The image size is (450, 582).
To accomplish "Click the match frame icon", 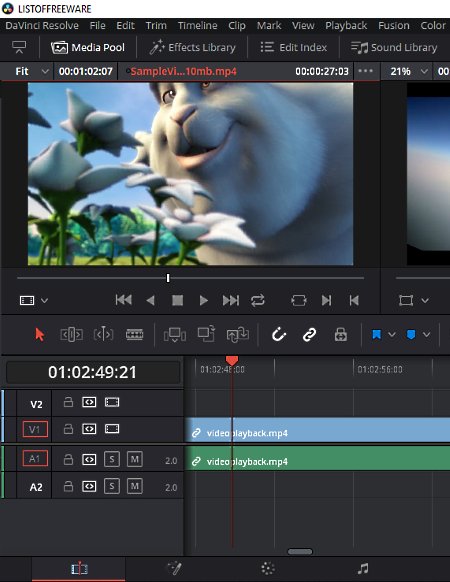I will 299,300.
